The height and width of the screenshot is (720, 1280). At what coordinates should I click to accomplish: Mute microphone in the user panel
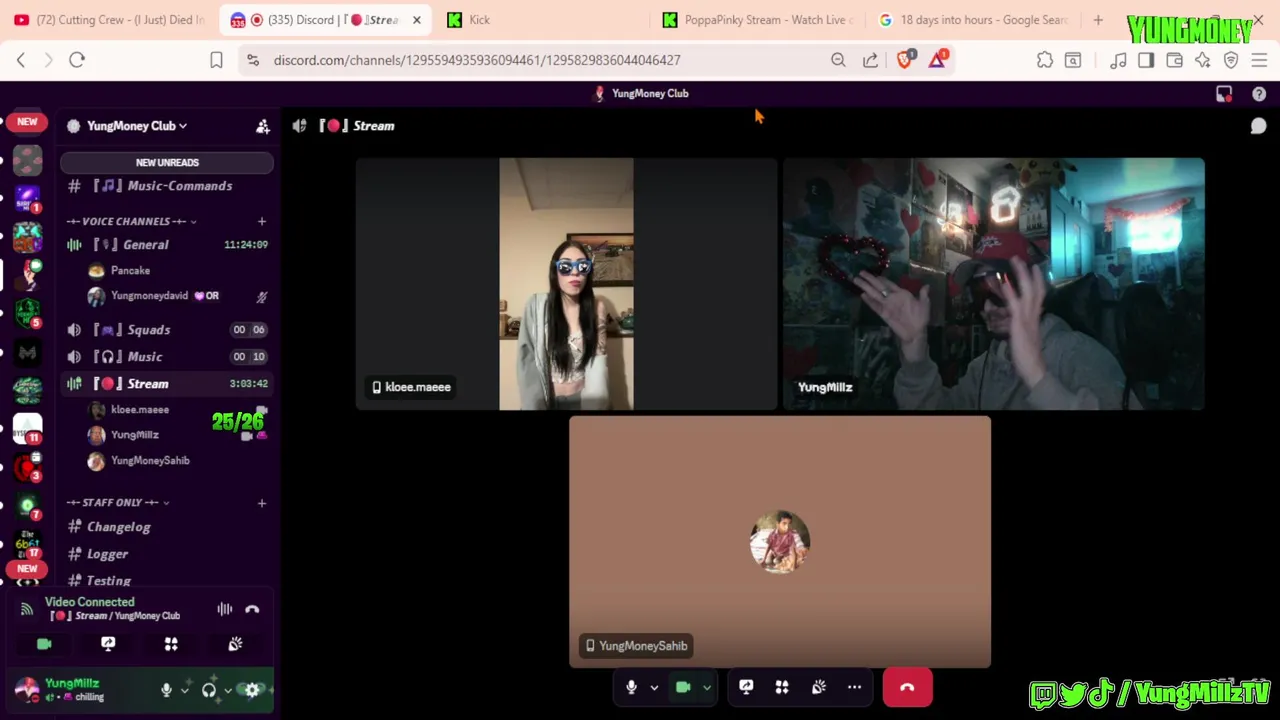166,689
